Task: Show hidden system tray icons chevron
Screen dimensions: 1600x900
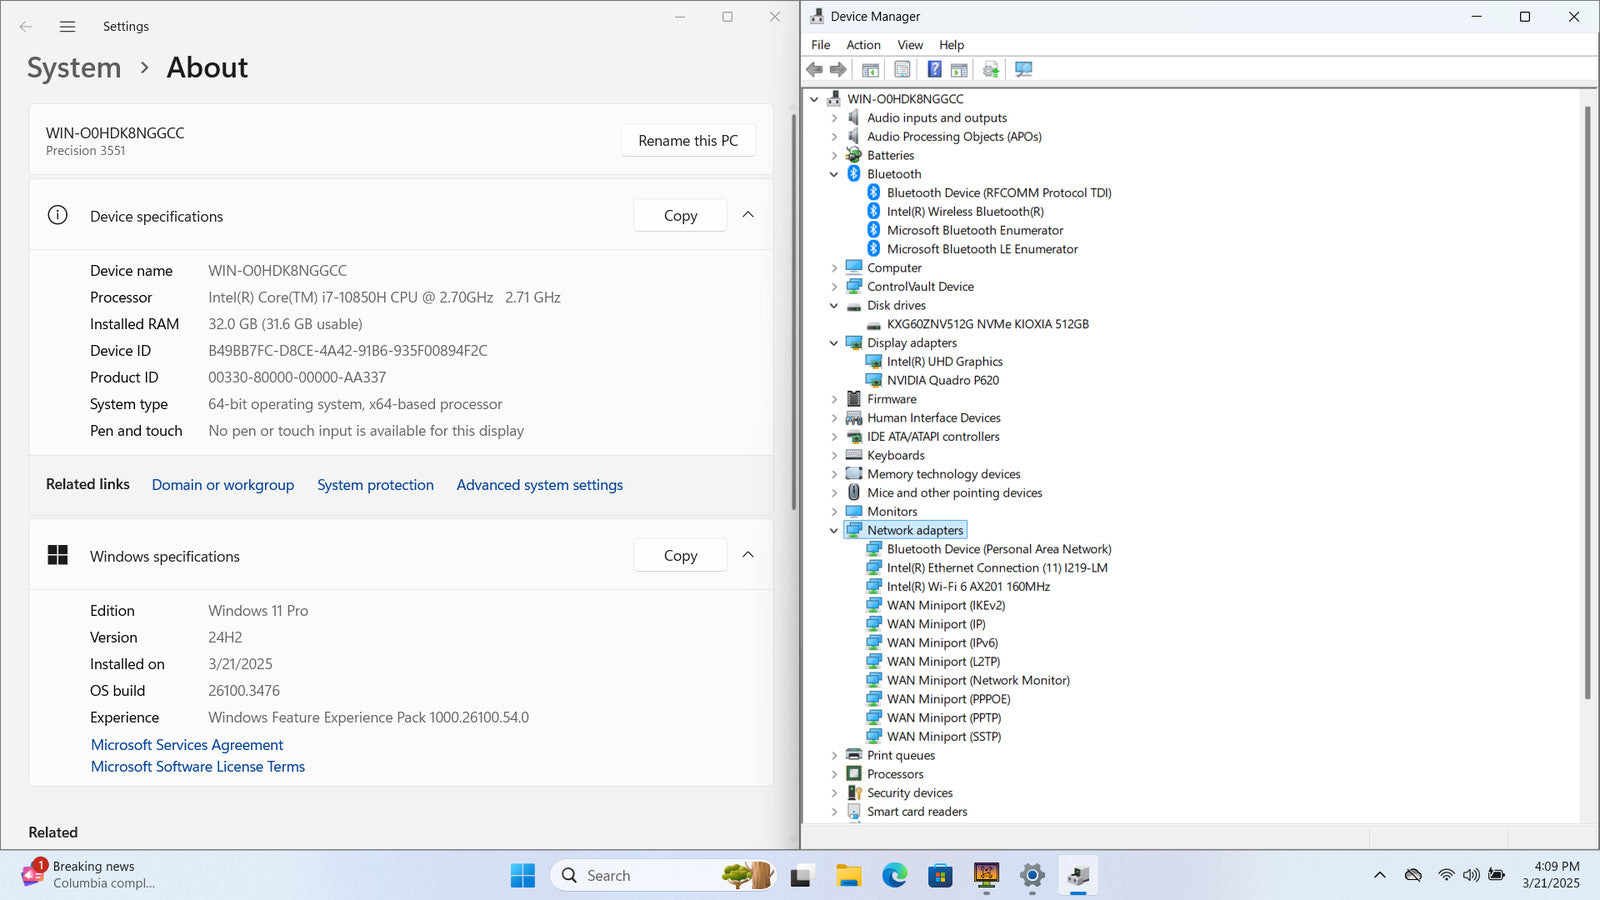Action: tap(1380, 875)
